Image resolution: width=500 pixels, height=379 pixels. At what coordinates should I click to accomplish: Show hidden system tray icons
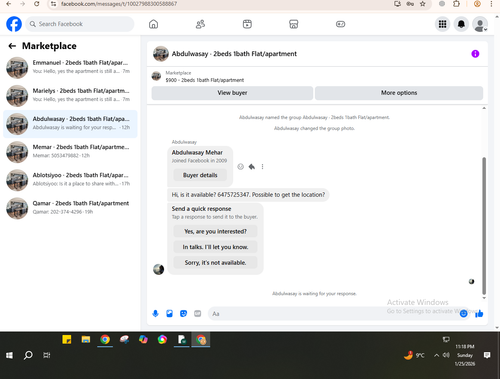coord(436,355)
